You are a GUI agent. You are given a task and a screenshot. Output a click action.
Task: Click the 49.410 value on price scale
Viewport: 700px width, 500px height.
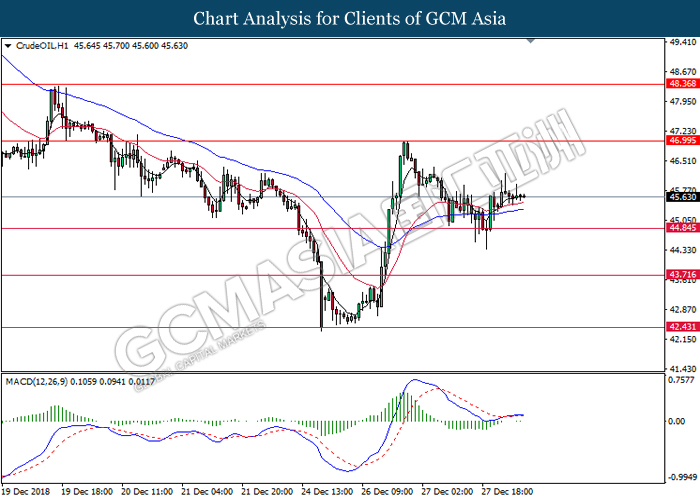pos(682,43)
